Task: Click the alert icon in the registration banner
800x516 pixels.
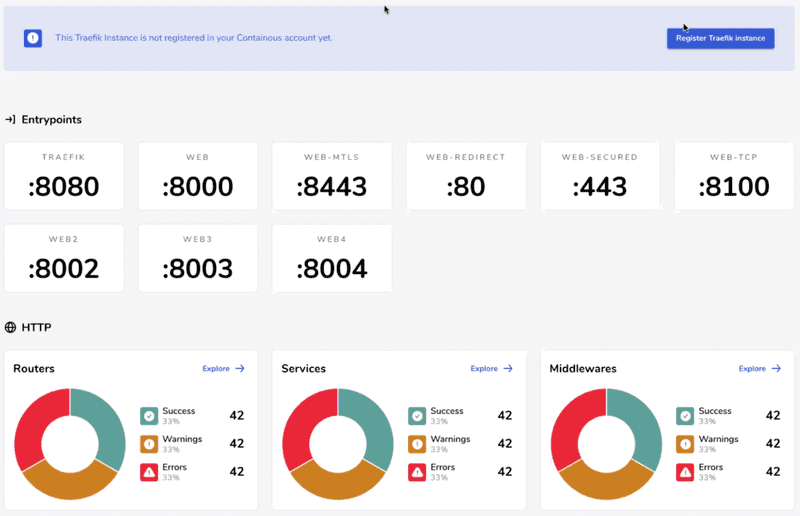Action: click(x=33, y=38)
